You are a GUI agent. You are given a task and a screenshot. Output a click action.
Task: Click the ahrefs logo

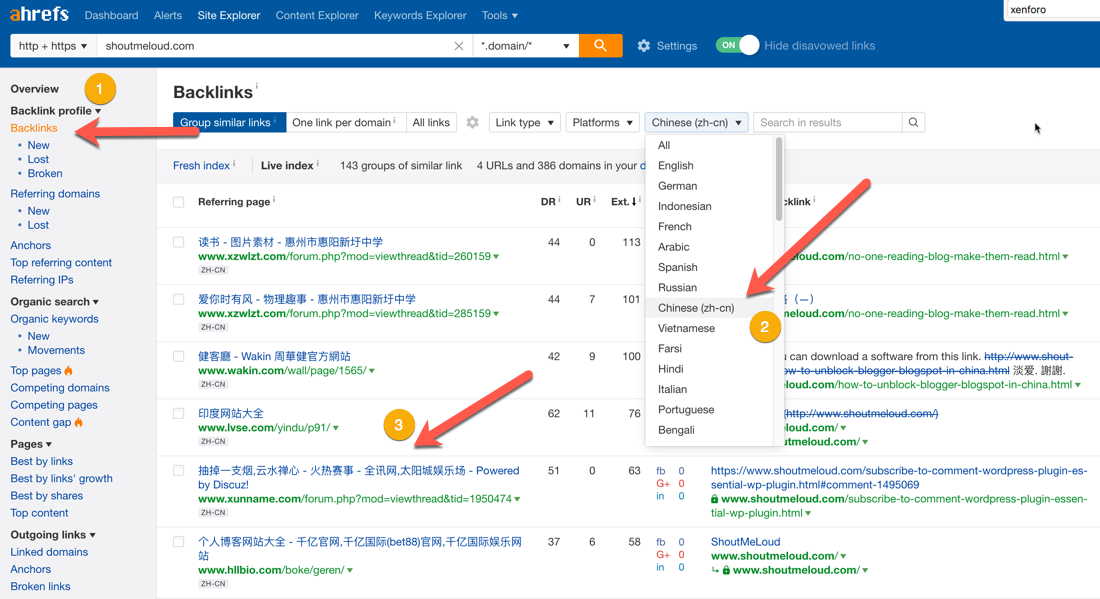39,14
